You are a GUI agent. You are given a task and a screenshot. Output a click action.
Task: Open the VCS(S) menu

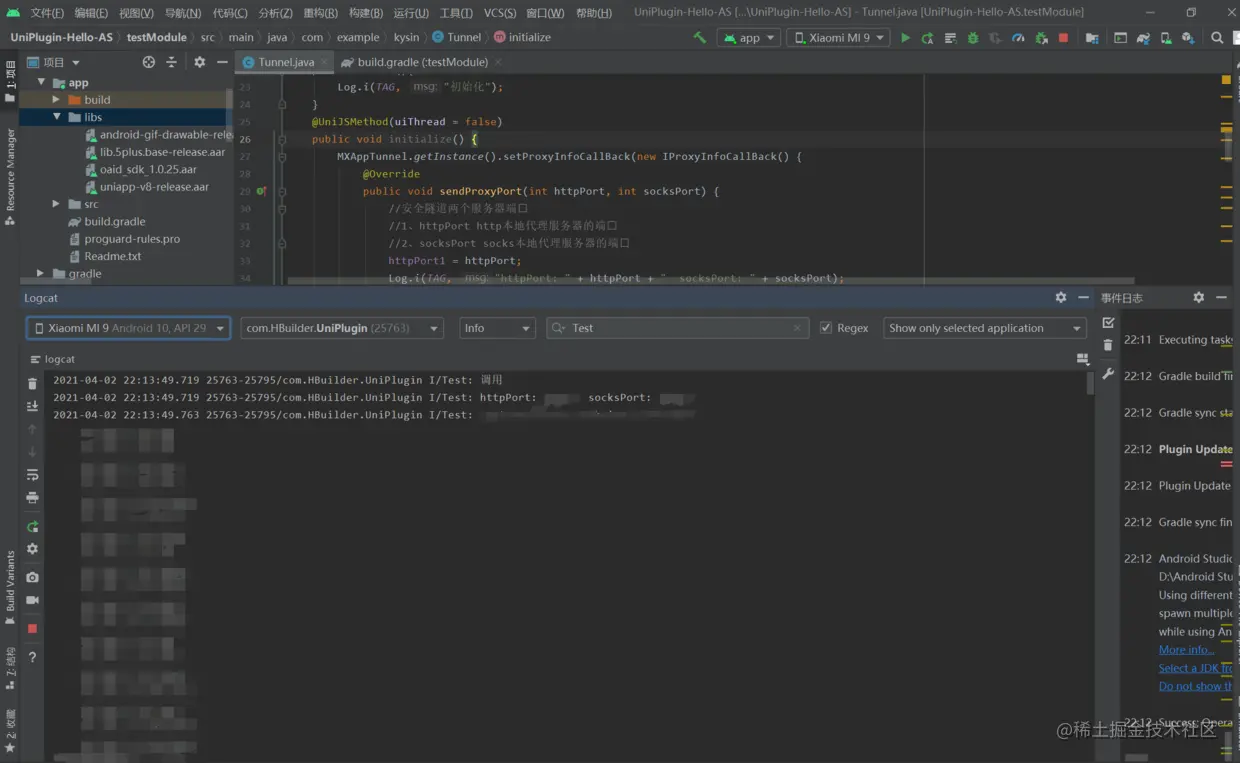pyautogui.click(x=500, y=13)
